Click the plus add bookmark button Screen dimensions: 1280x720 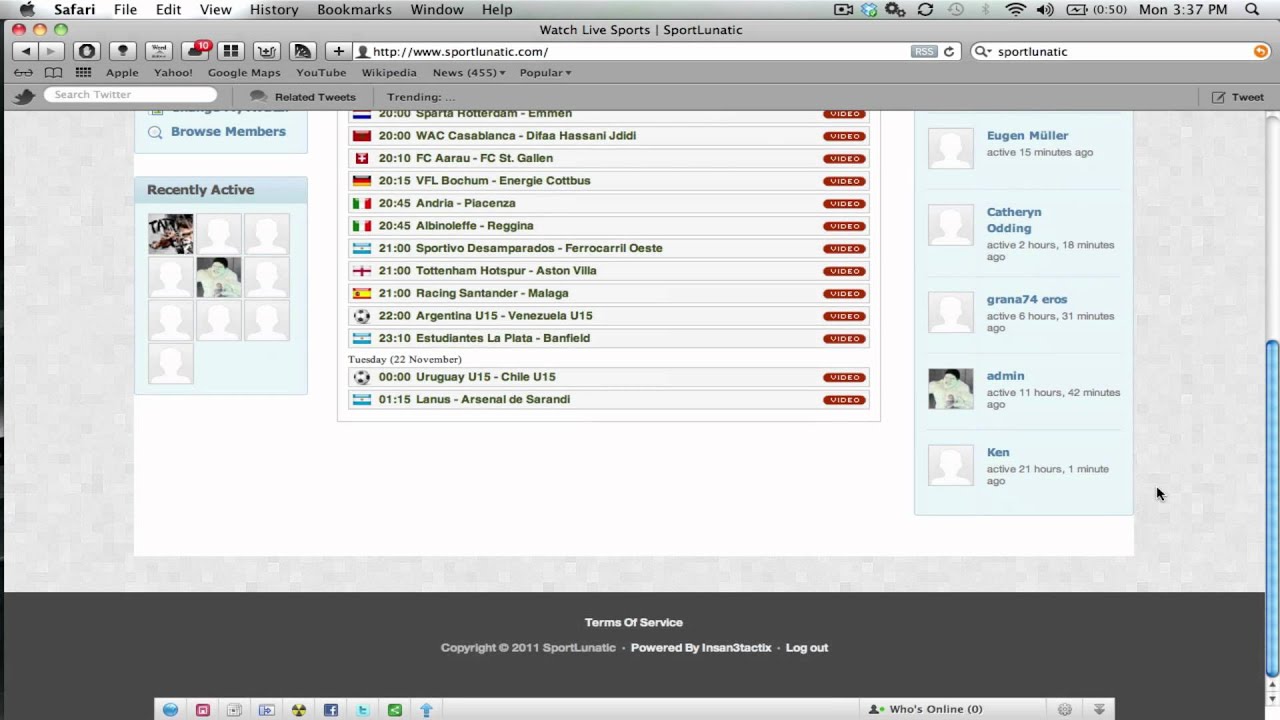338,51
